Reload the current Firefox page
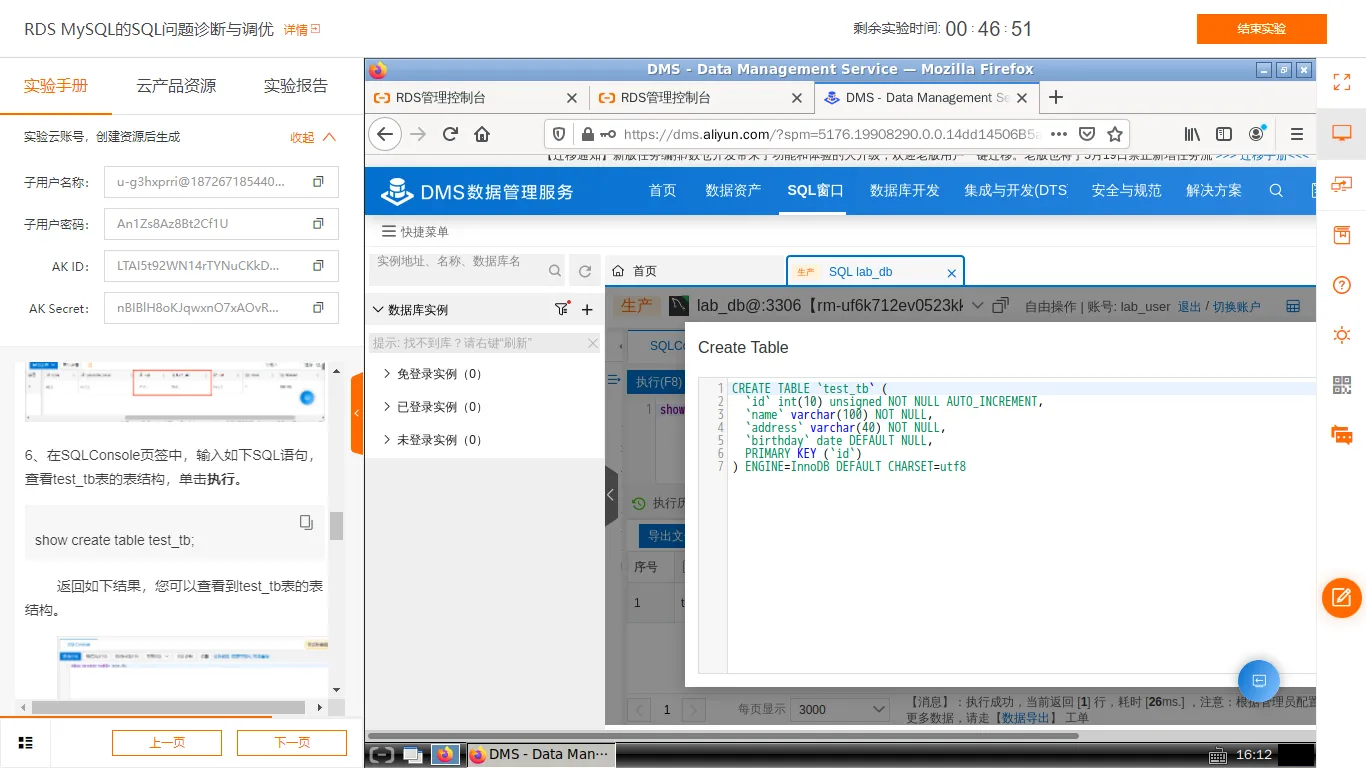Image resolution: width=1366 pixels, height=768 pixels. (x=450, y=134)
